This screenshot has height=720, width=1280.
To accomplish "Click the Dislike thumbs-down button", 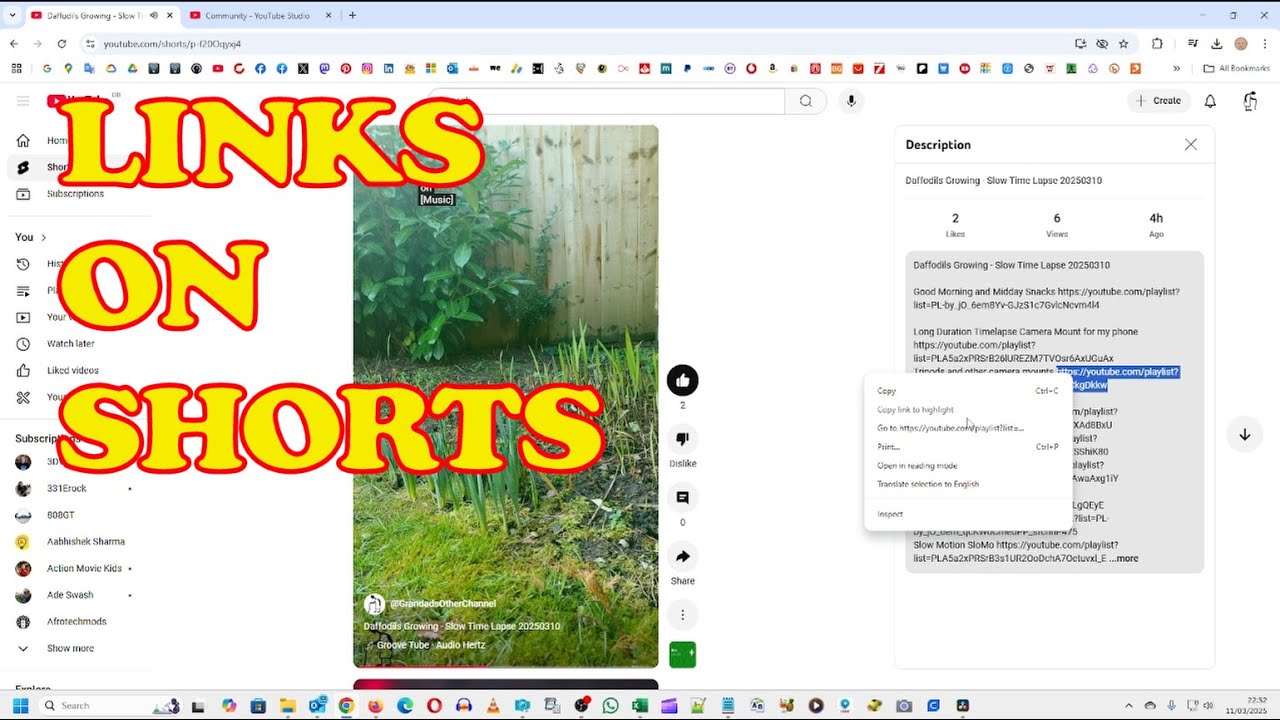I will 682,439.
